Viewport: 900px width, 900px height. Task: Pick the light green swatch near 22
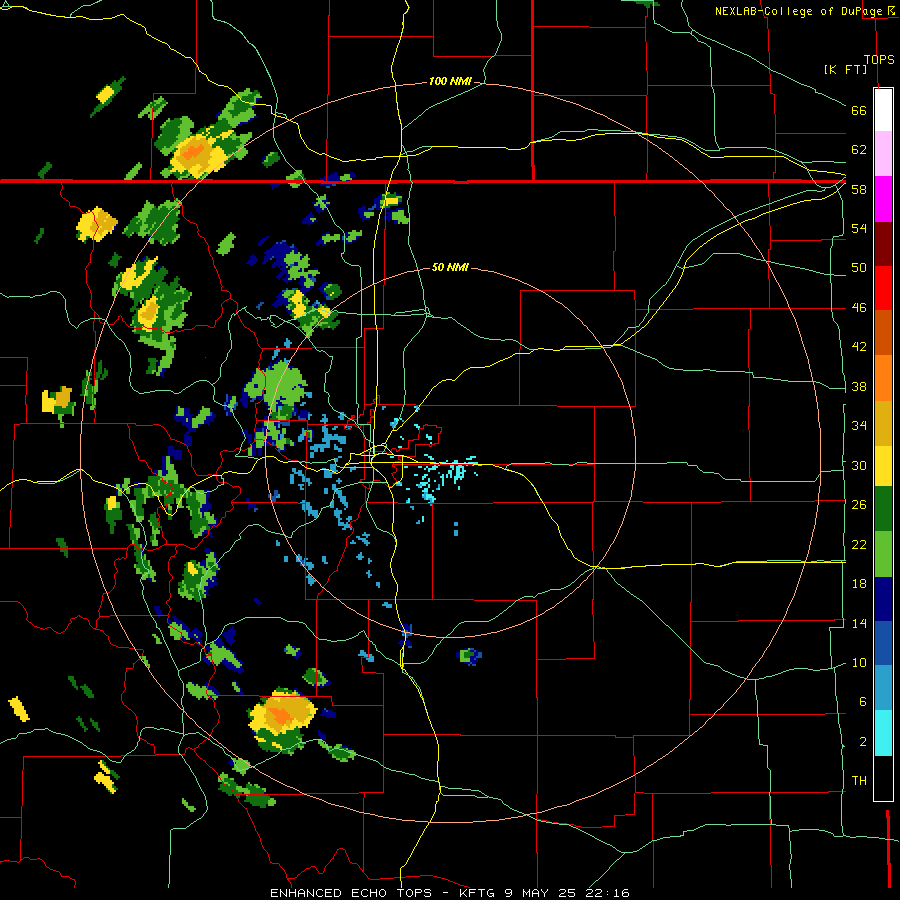point(883,554)
